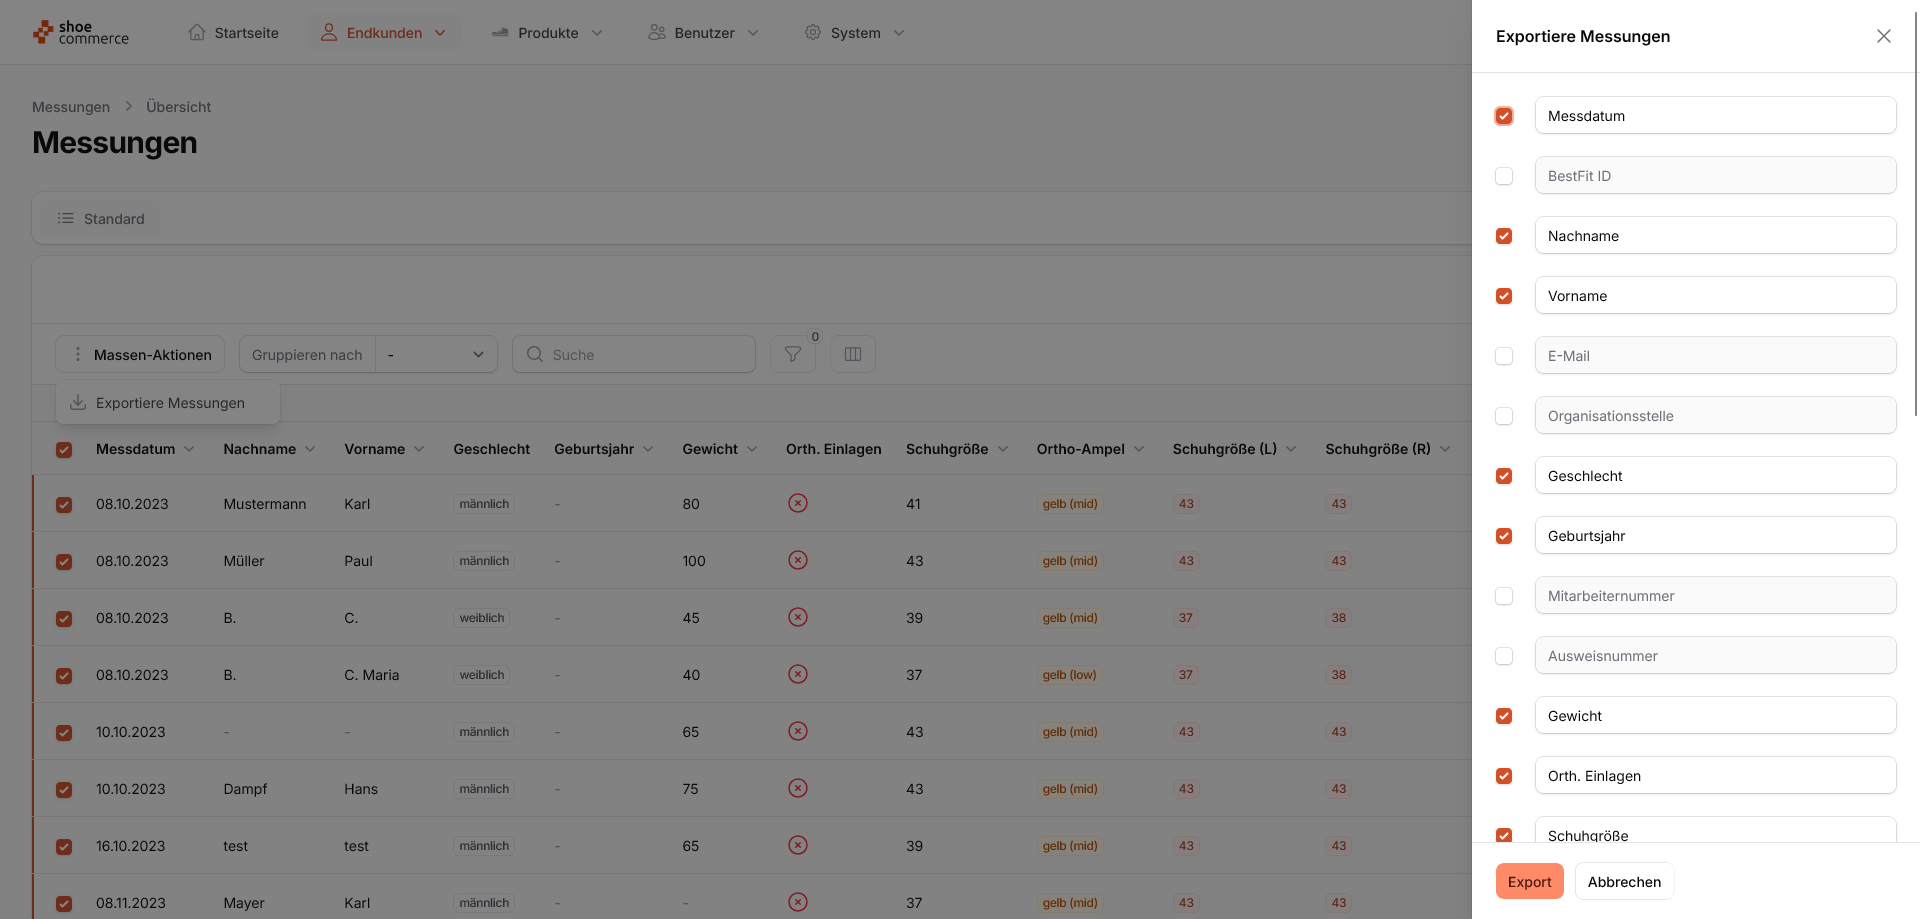Expand the Schuhgröße (L) column sort chevron
This screenshot has height=919, width=1920.
[x=1291, y=449]
